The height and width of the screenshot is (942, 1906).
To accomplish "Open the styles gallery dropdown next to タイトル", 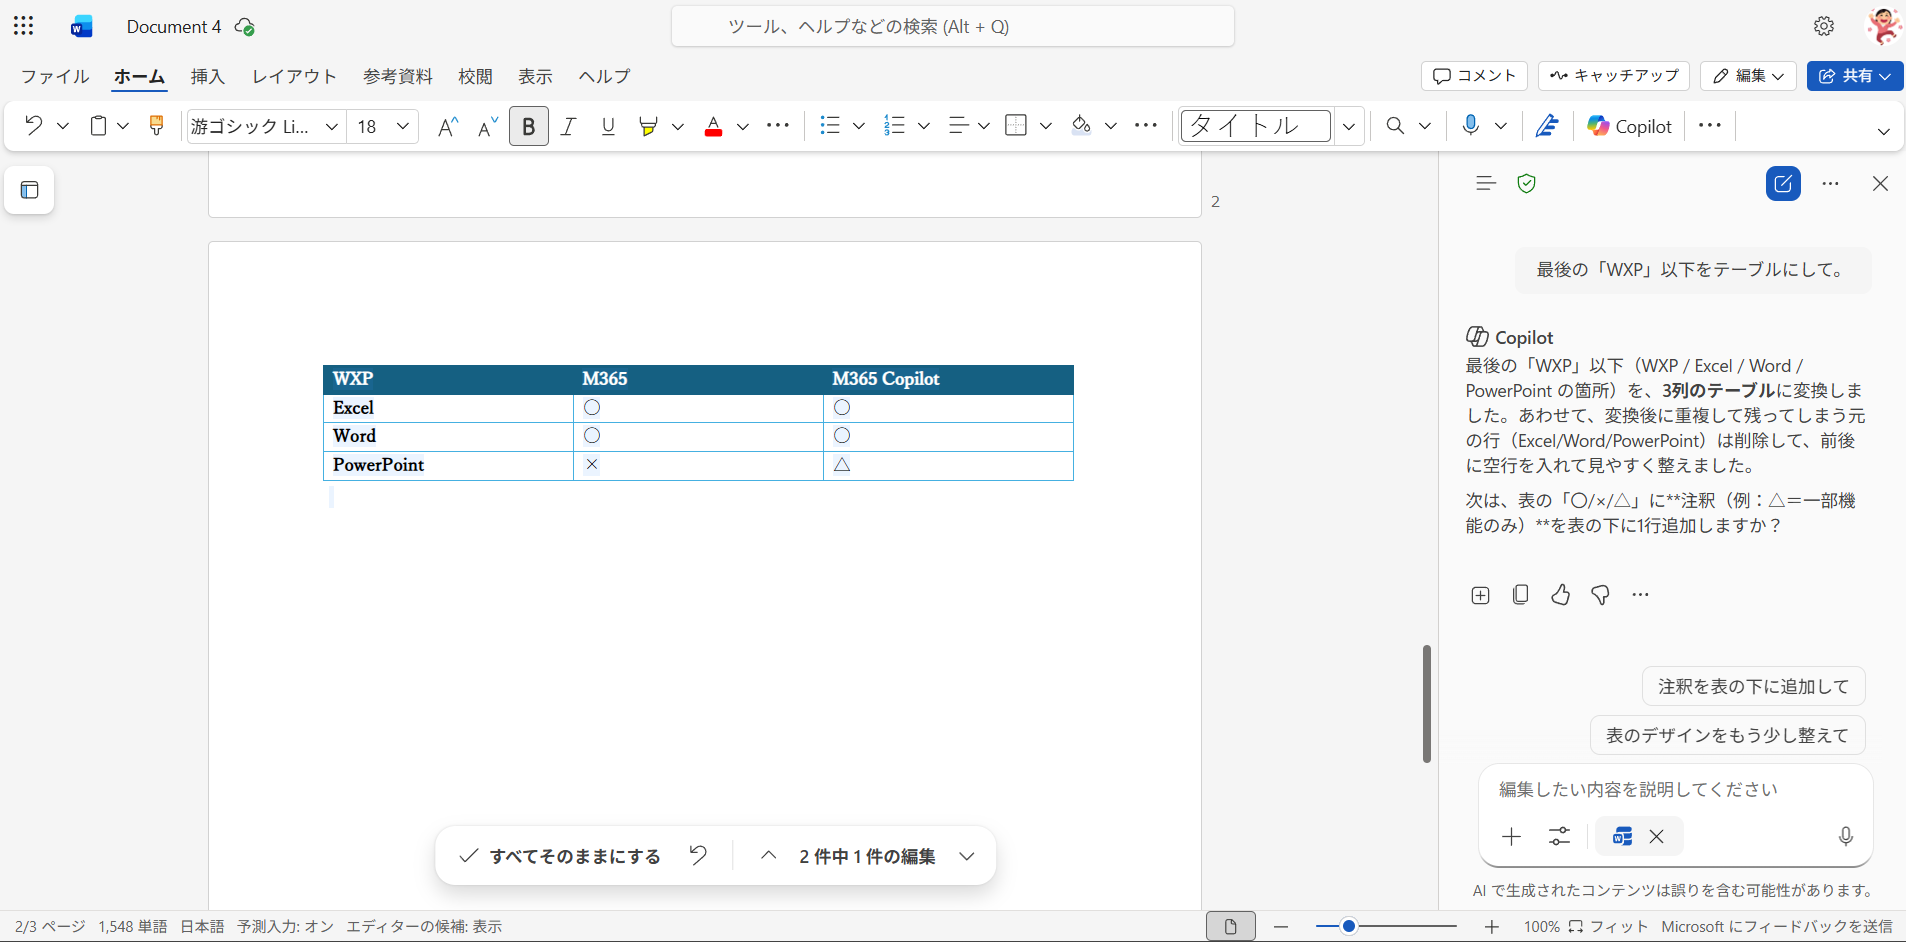I will pyautogui.click(x=1349, y=126).
